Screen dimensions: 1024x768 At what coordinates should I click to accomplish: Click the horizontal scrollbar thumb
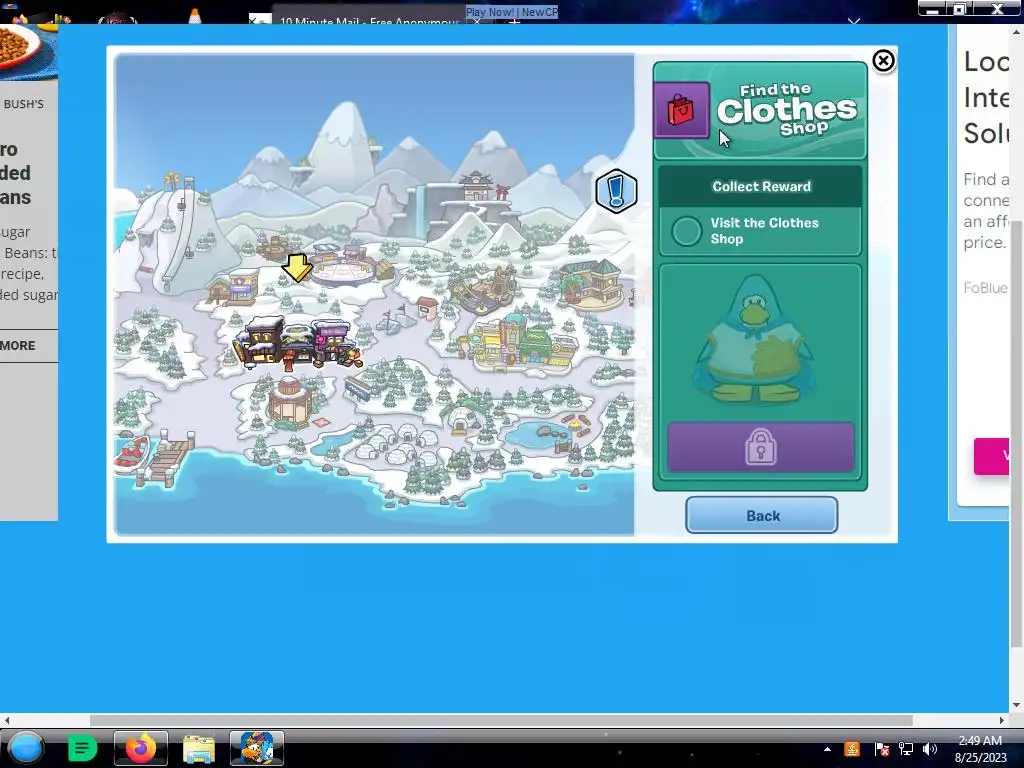501,720
